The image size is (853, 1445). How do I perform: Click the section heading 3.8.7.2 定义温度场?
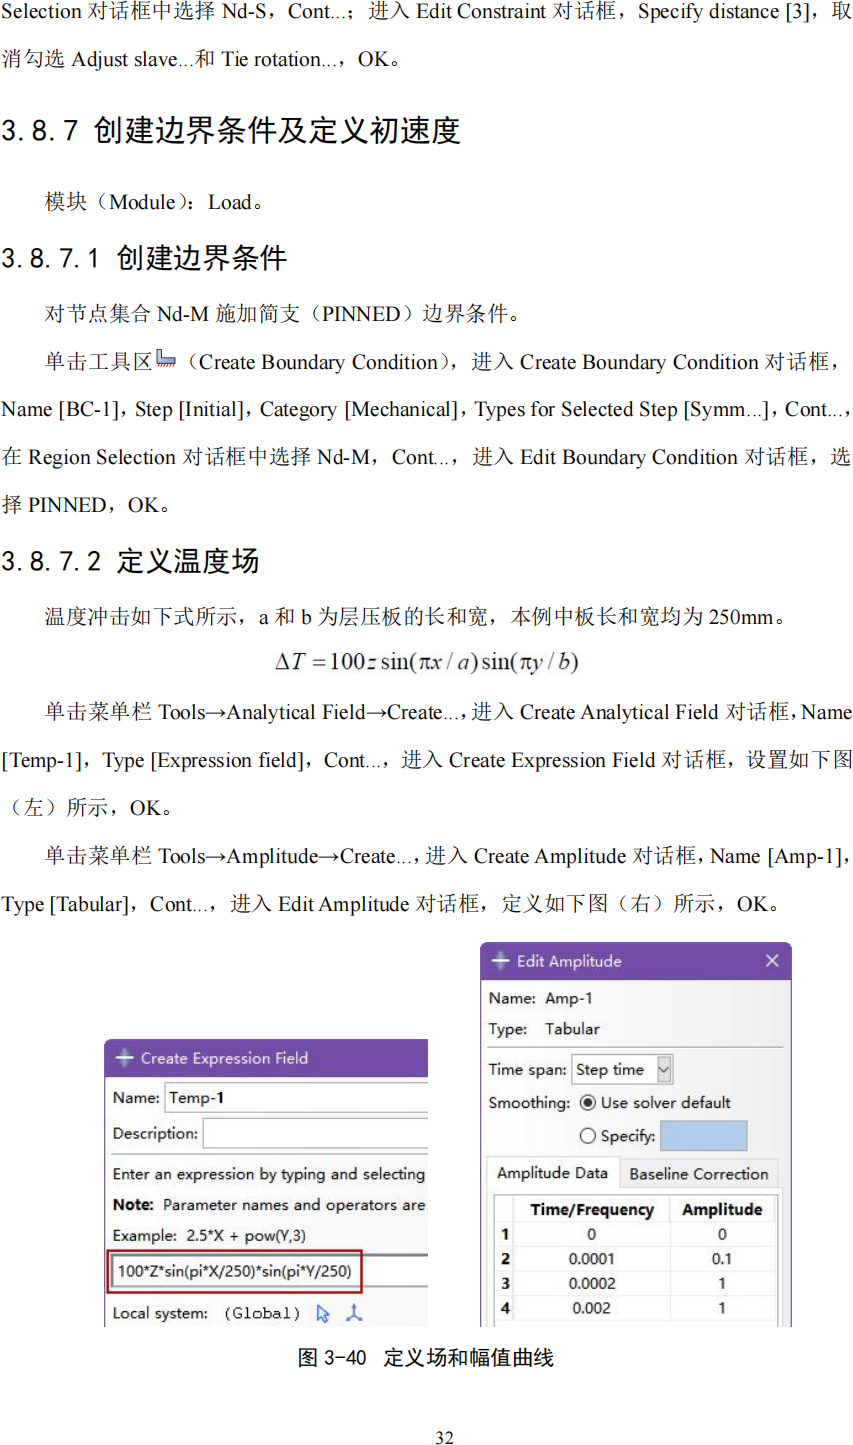point(130,561)
